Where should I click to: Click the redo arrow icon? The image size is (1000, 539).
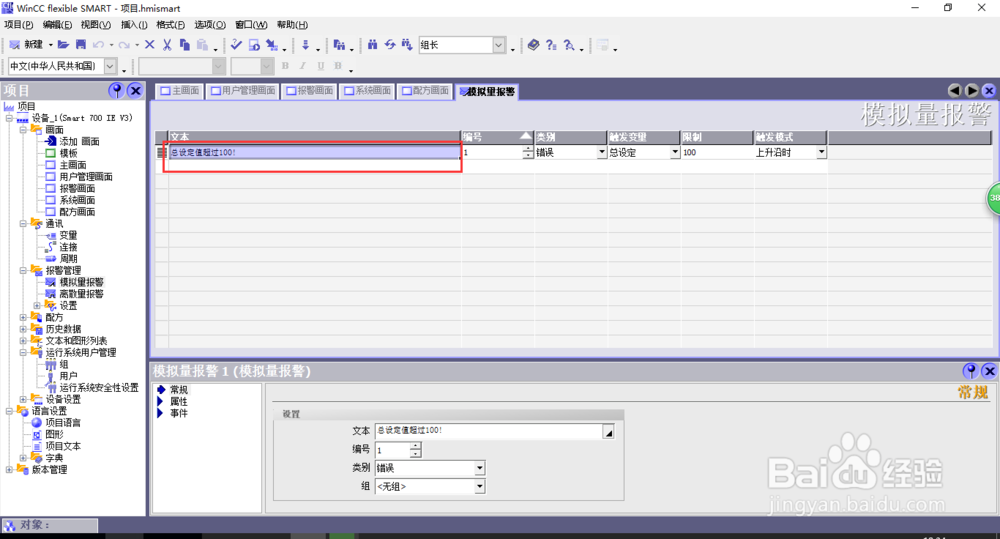(124, 45)
